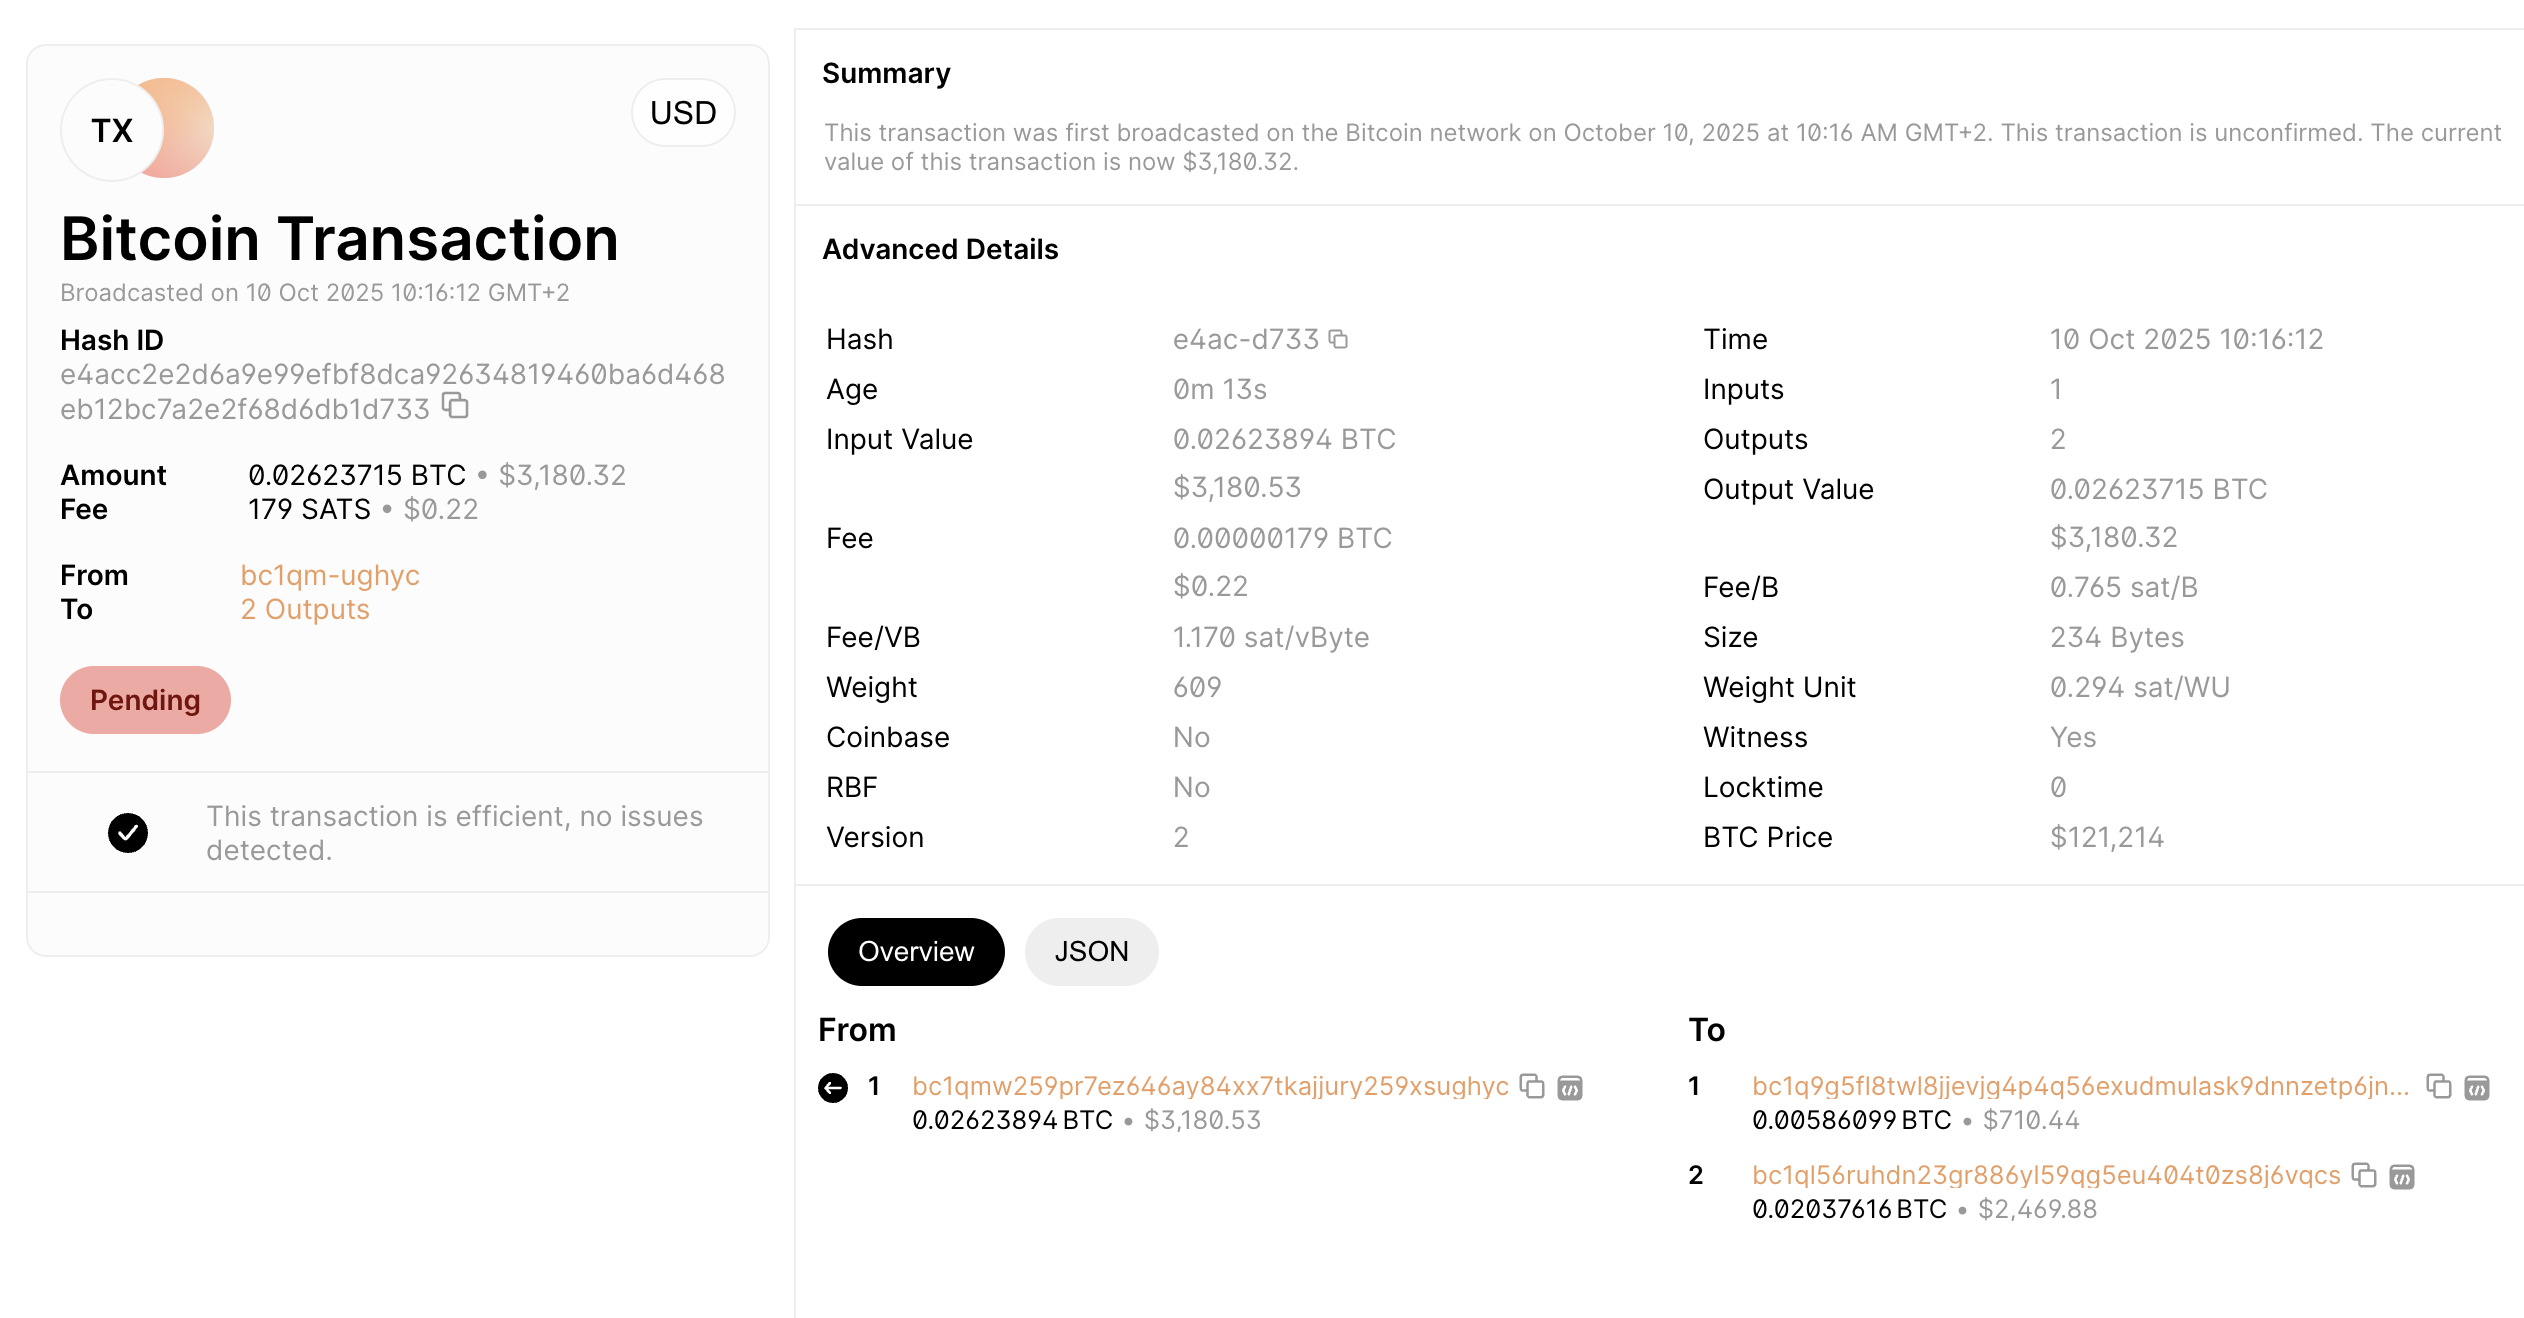This screenshot has height=1318, width=2524.
Task: Switch to the JSON tab
Action: click(x=1091, y=951)
